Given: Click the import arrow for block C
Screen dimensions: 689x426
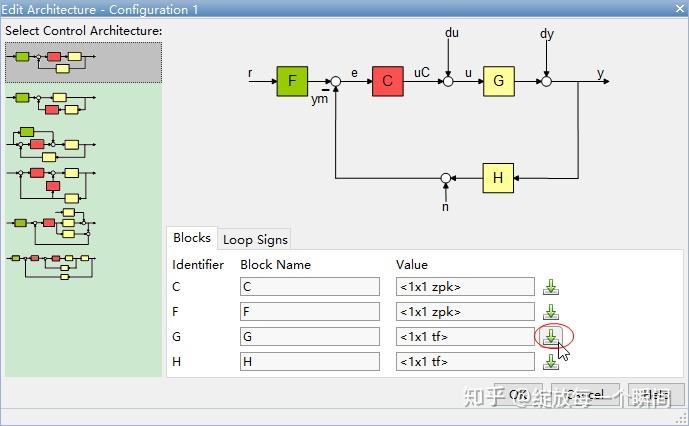Looking at the screenshot, I should click(x=551, y=287).
